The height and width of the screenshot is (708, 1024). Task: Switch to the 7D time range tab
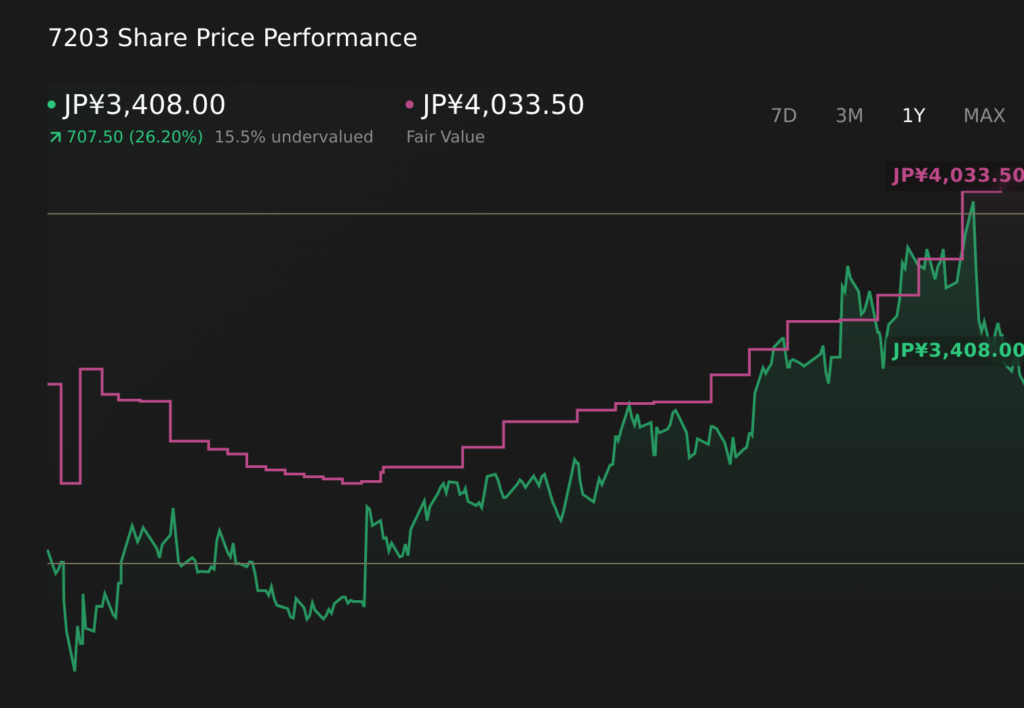(784, 115)
